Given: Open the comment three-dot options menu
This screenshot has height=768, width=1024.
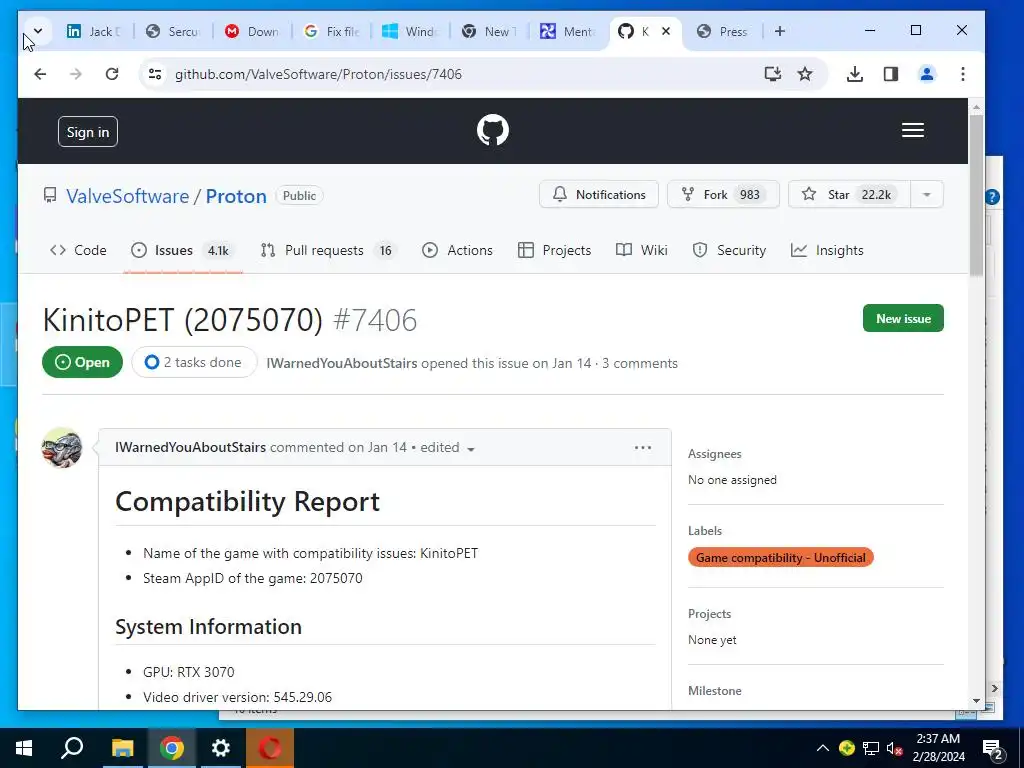Looking at the screenshot, I should (643, 447).
